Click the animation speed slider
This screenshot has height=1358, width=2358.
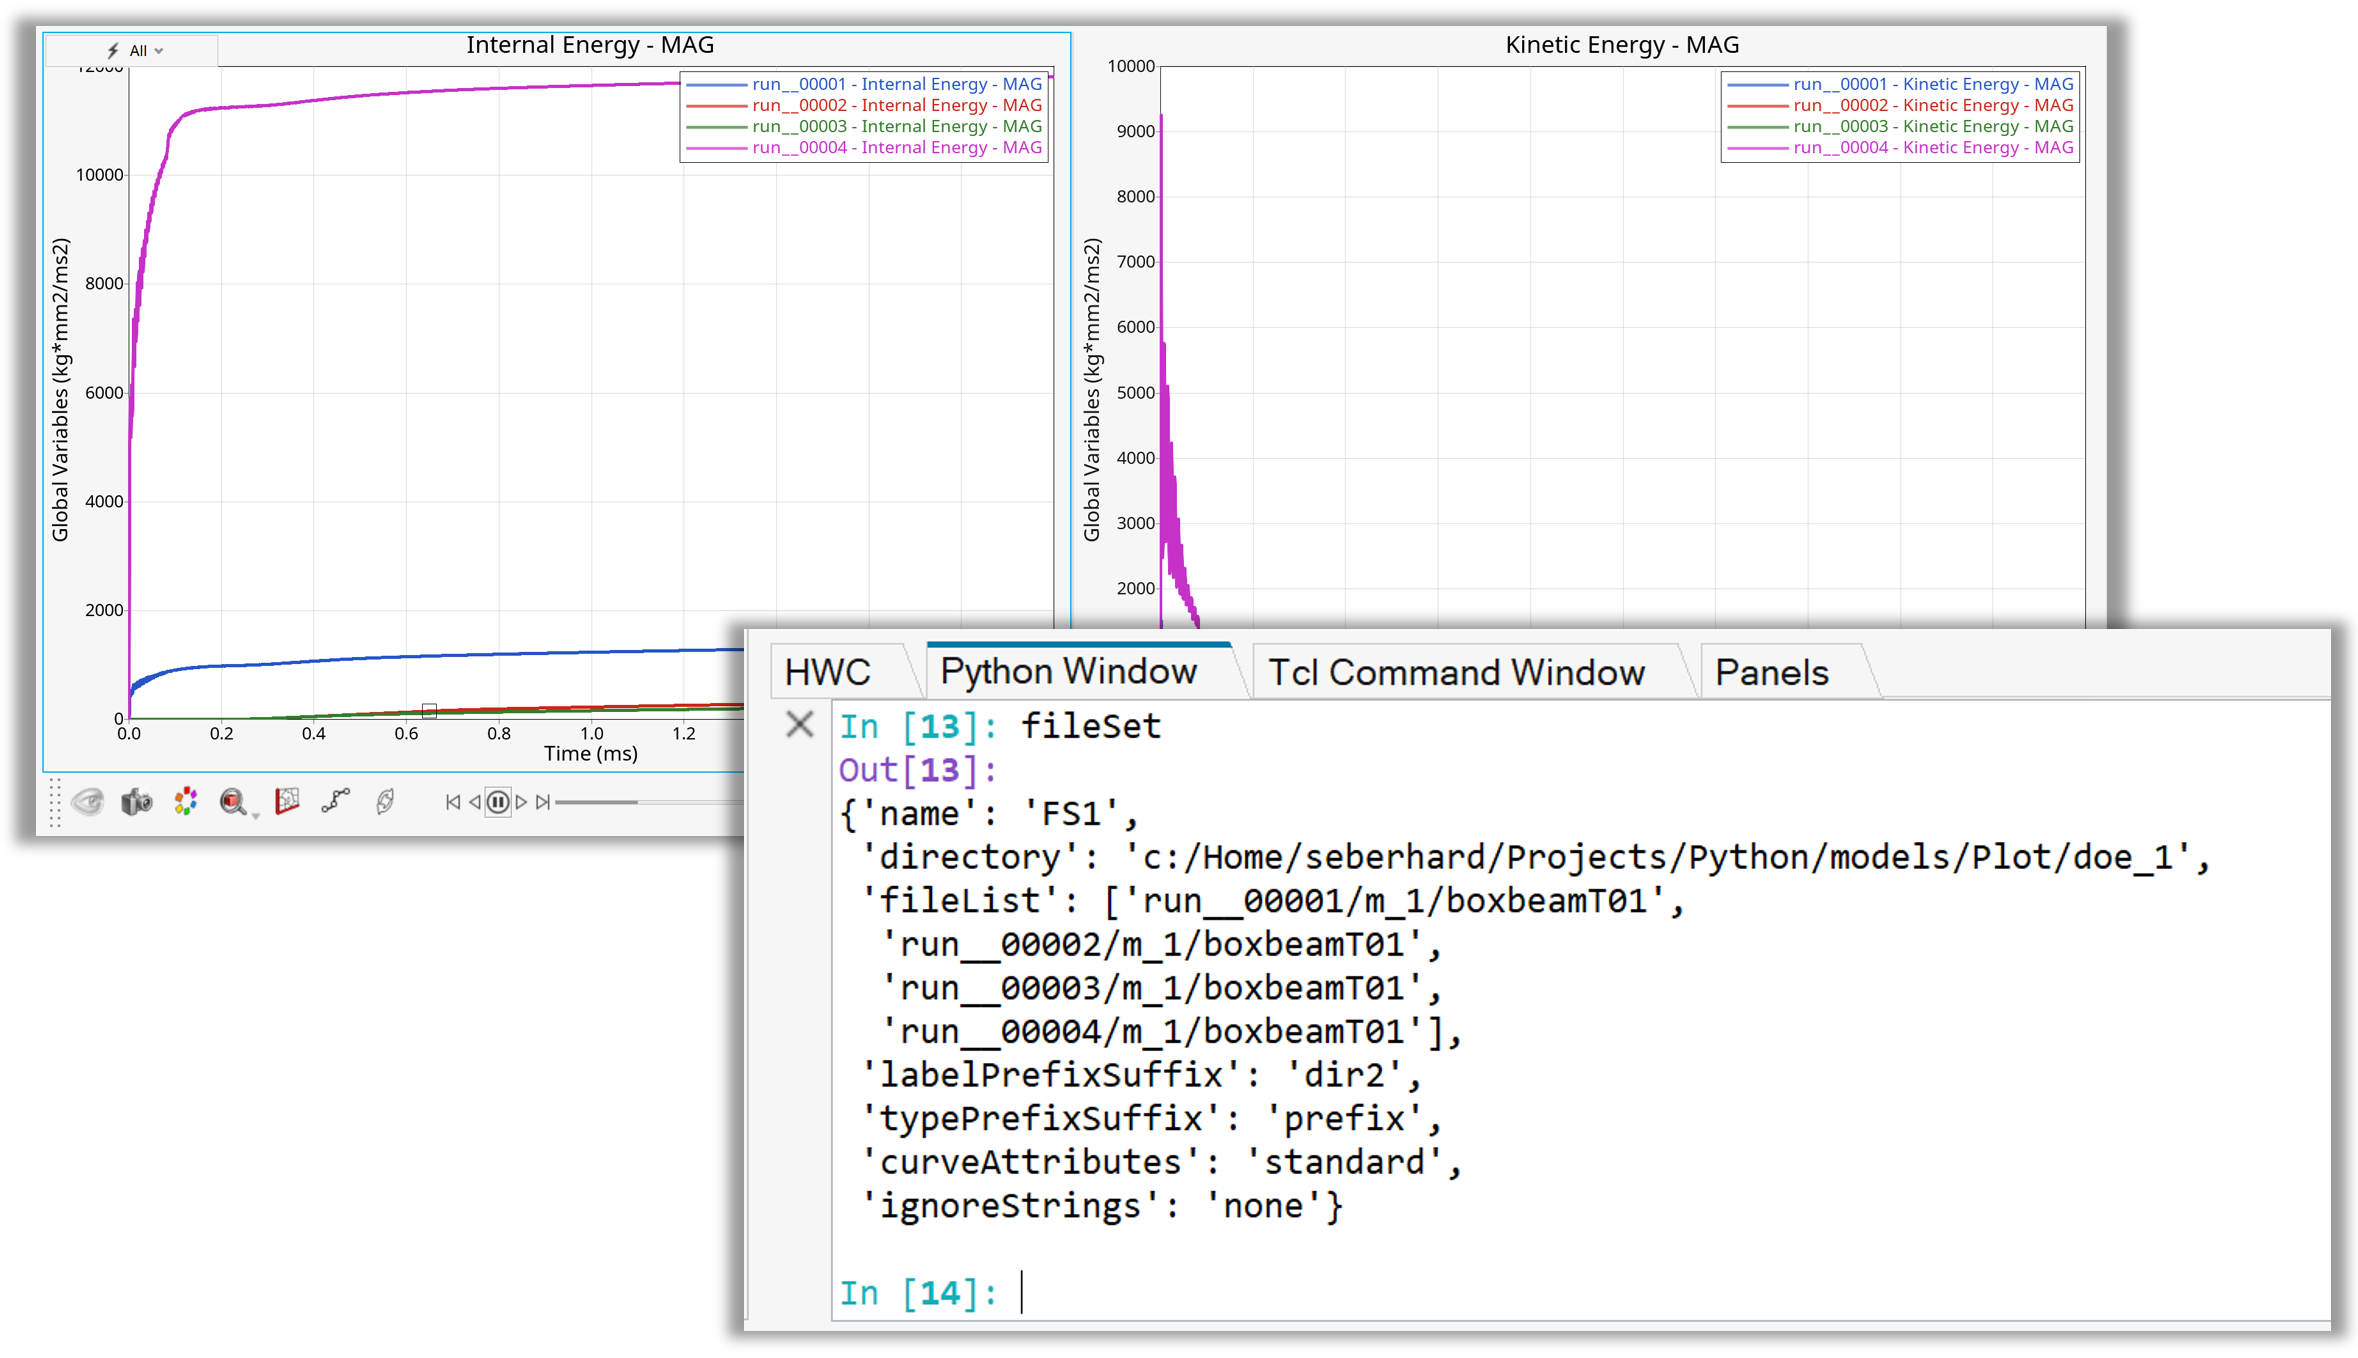(x=650, y=802)
